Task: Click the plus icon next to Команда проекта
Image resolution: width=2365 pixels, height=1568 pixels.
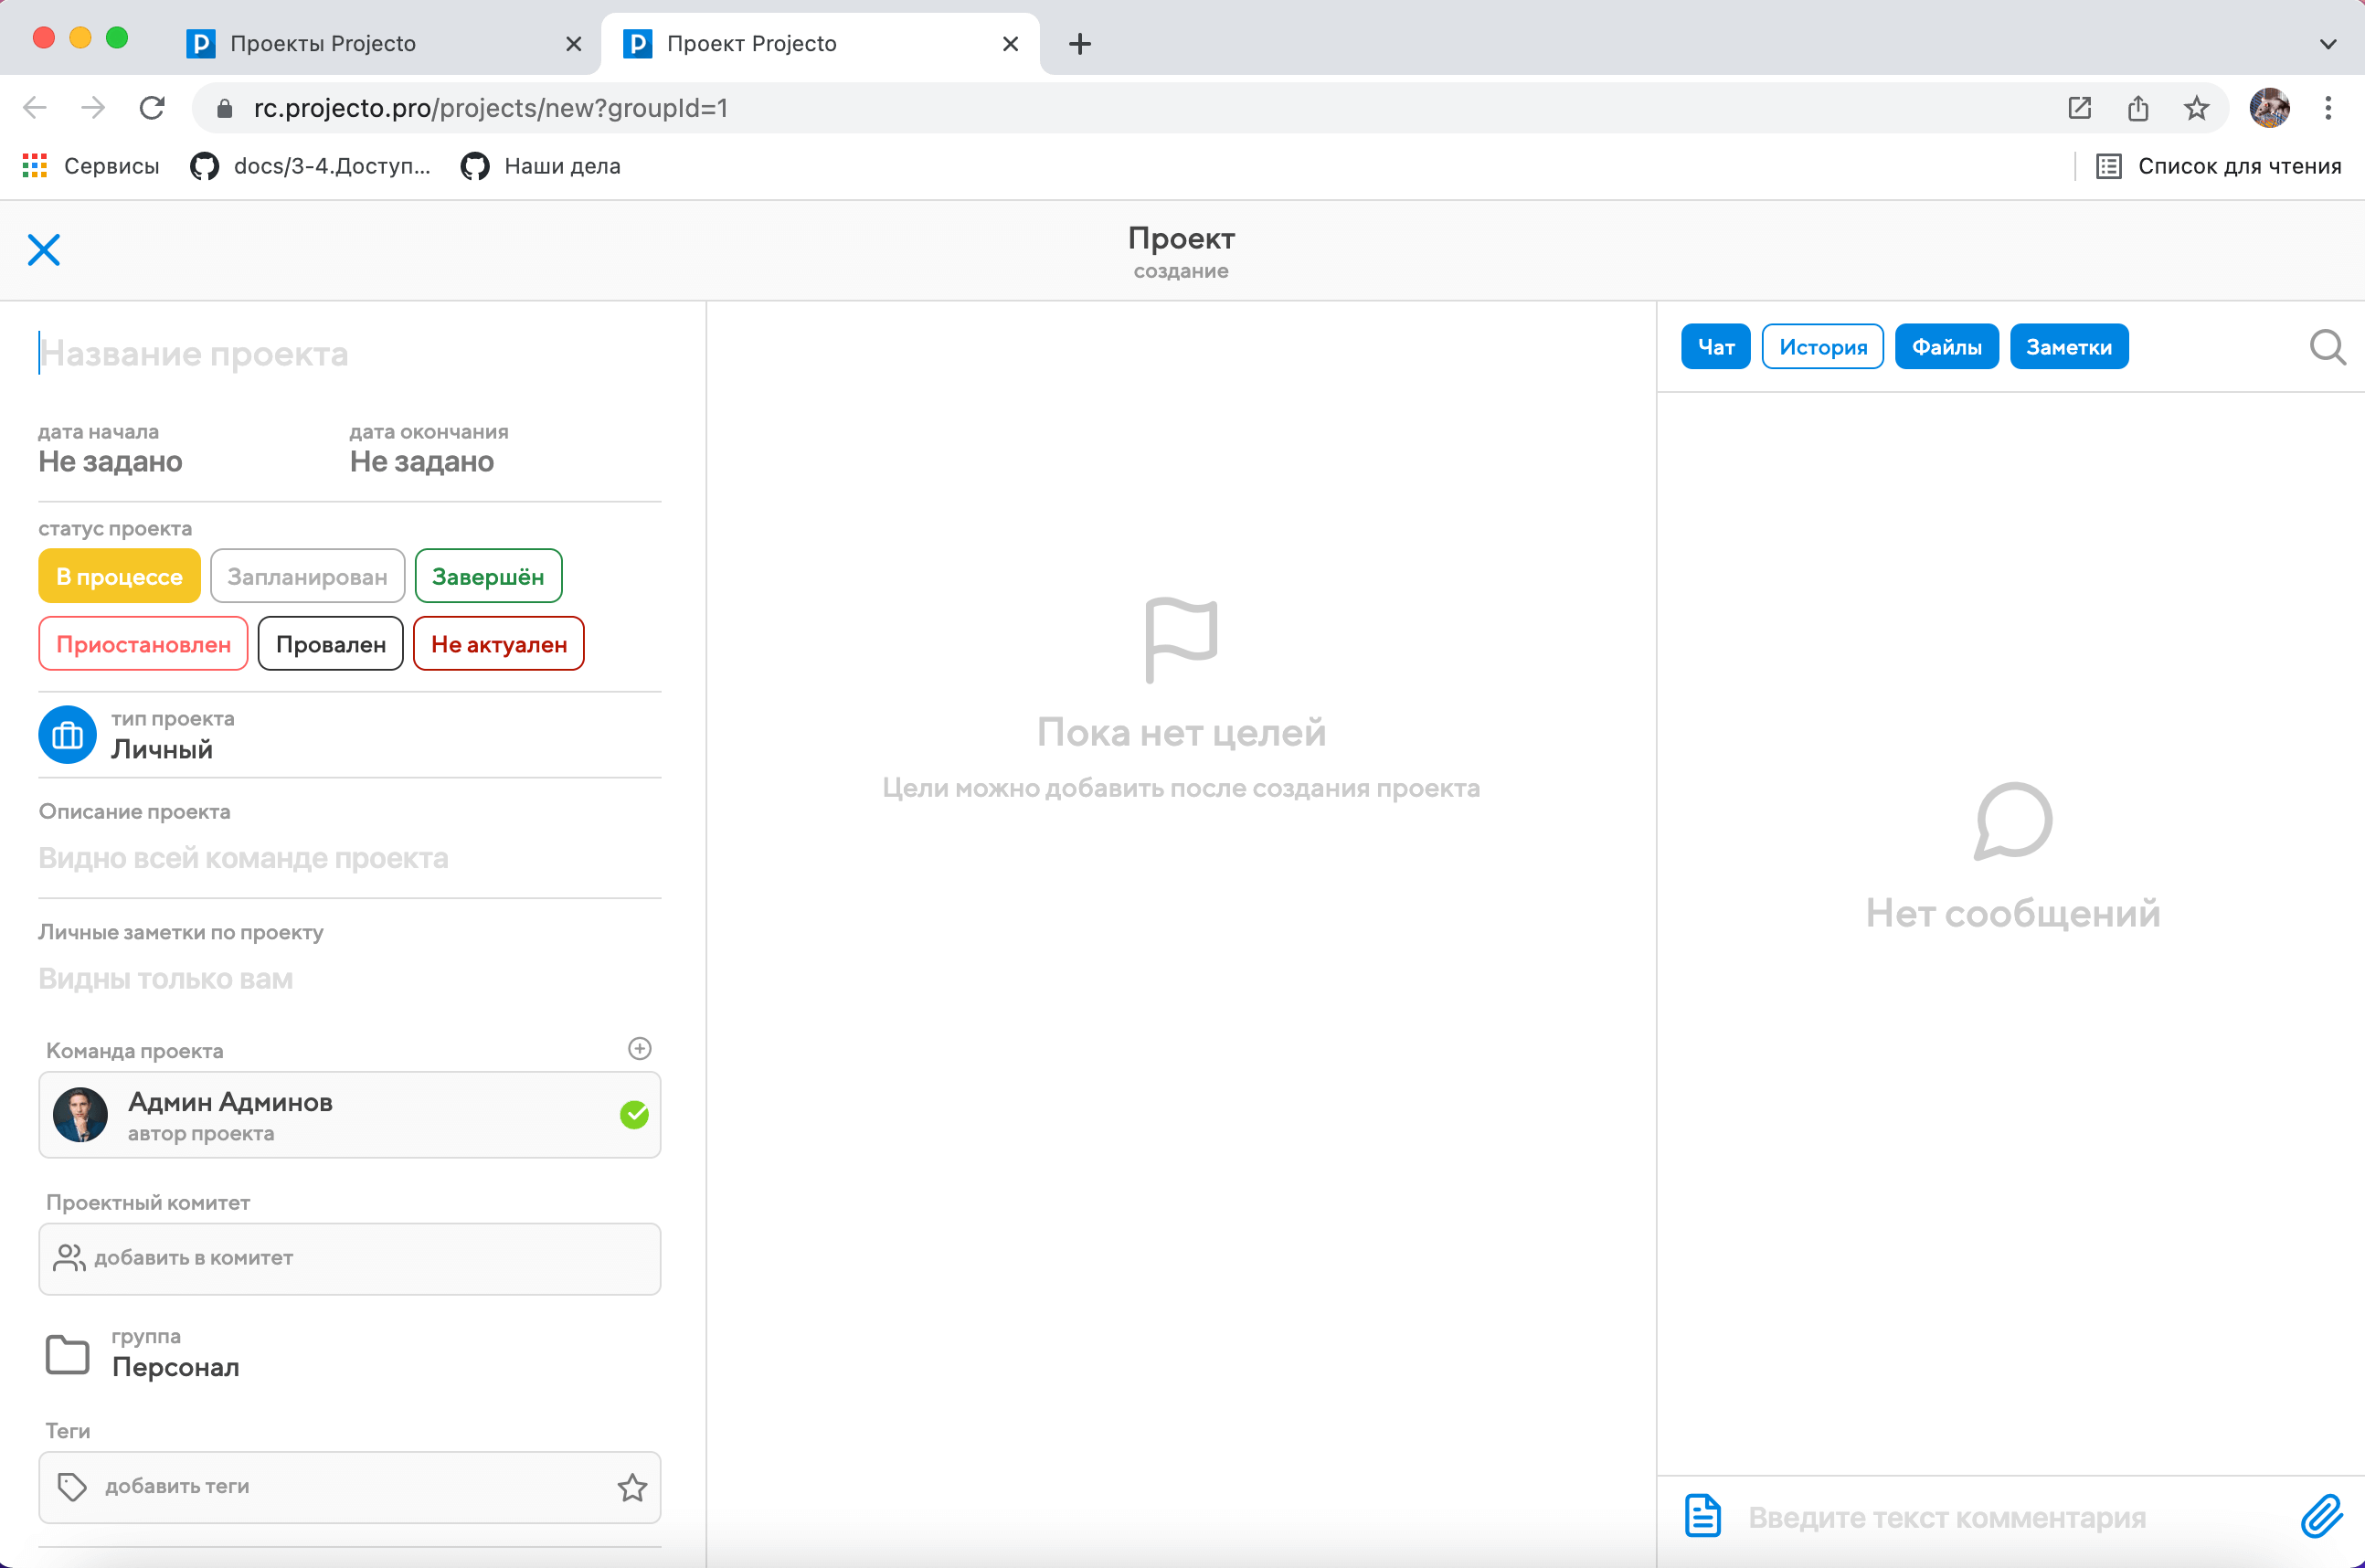Action: pos(640,1049)
